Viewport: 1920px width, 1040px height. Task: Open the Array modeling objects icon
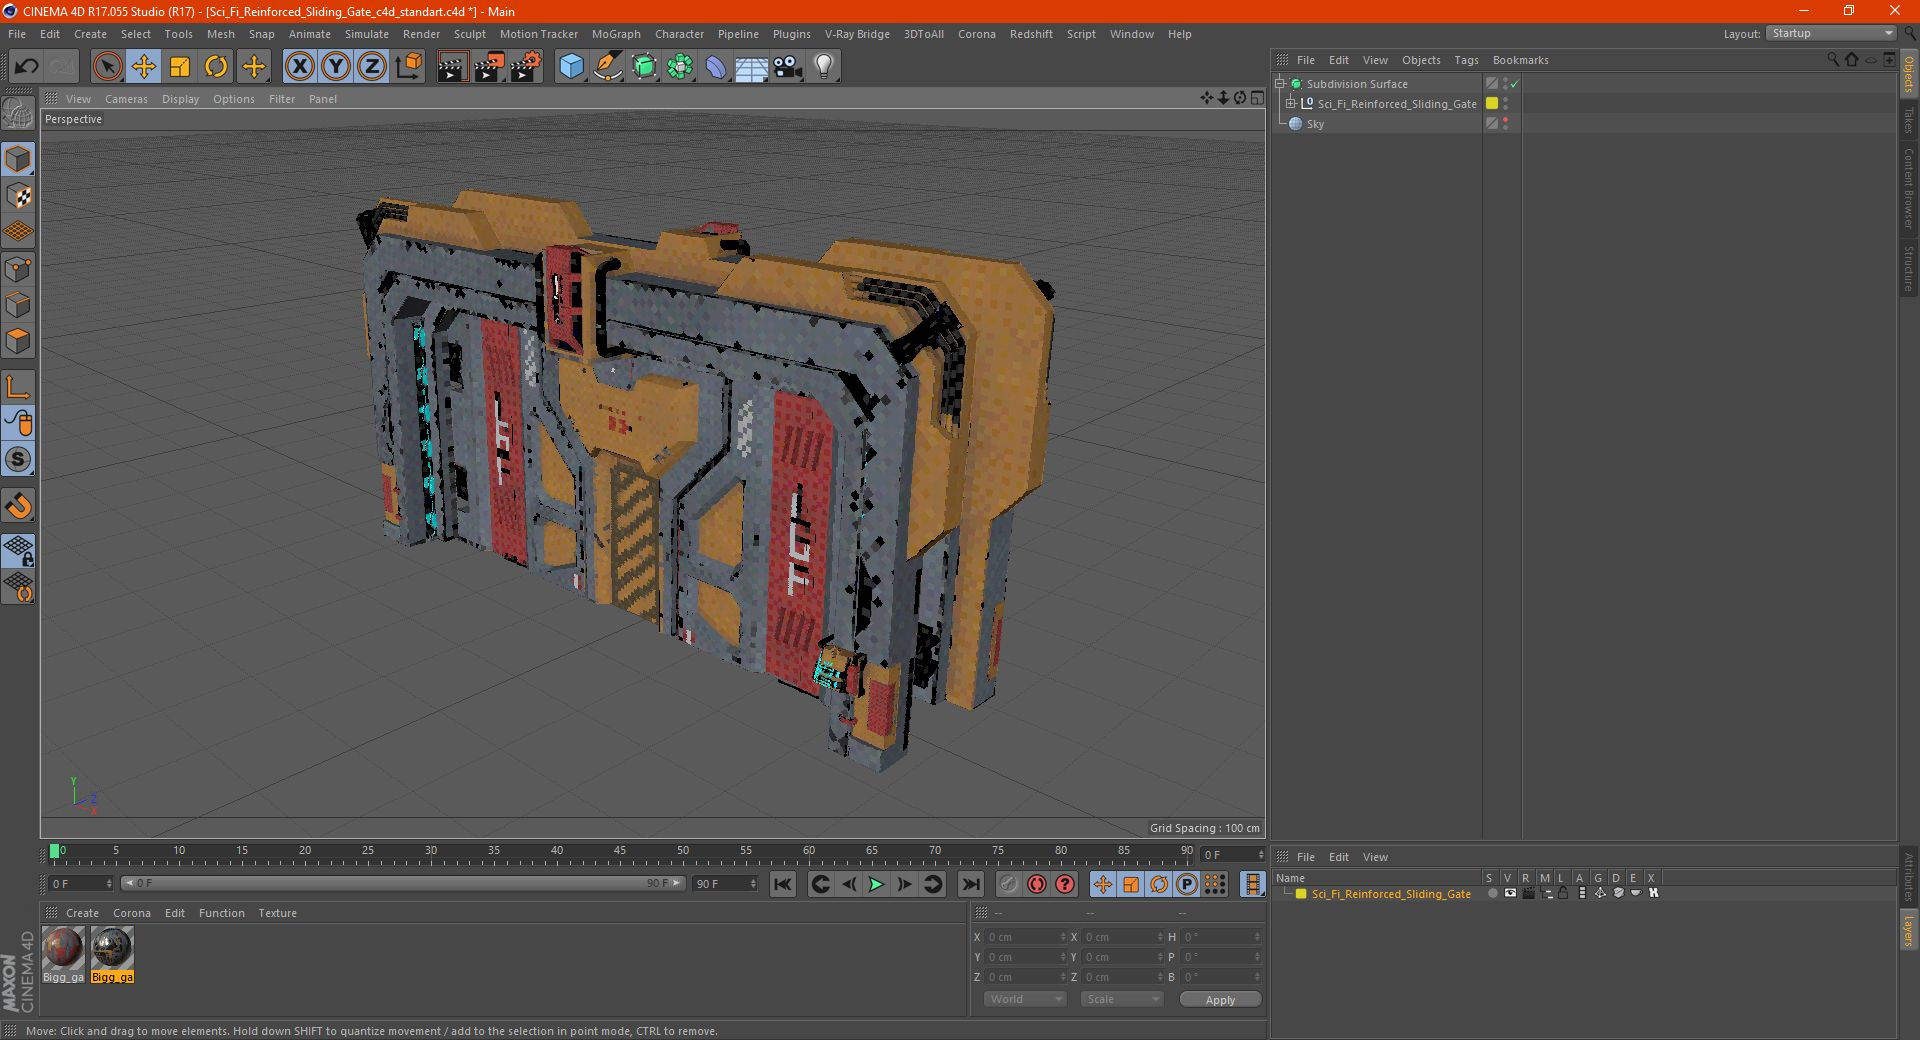coord(680,67)
